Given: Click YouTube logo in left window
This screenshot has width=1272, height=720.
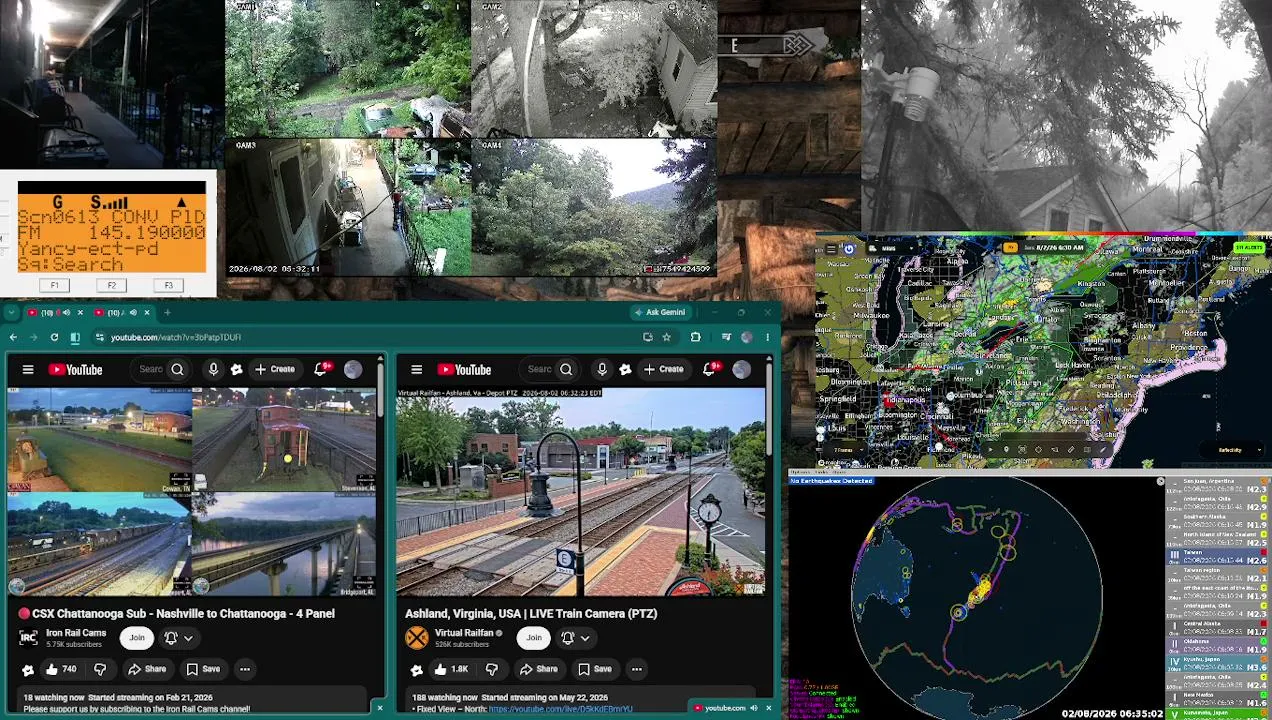Looking at the screenshot, I should pos(75,370).
